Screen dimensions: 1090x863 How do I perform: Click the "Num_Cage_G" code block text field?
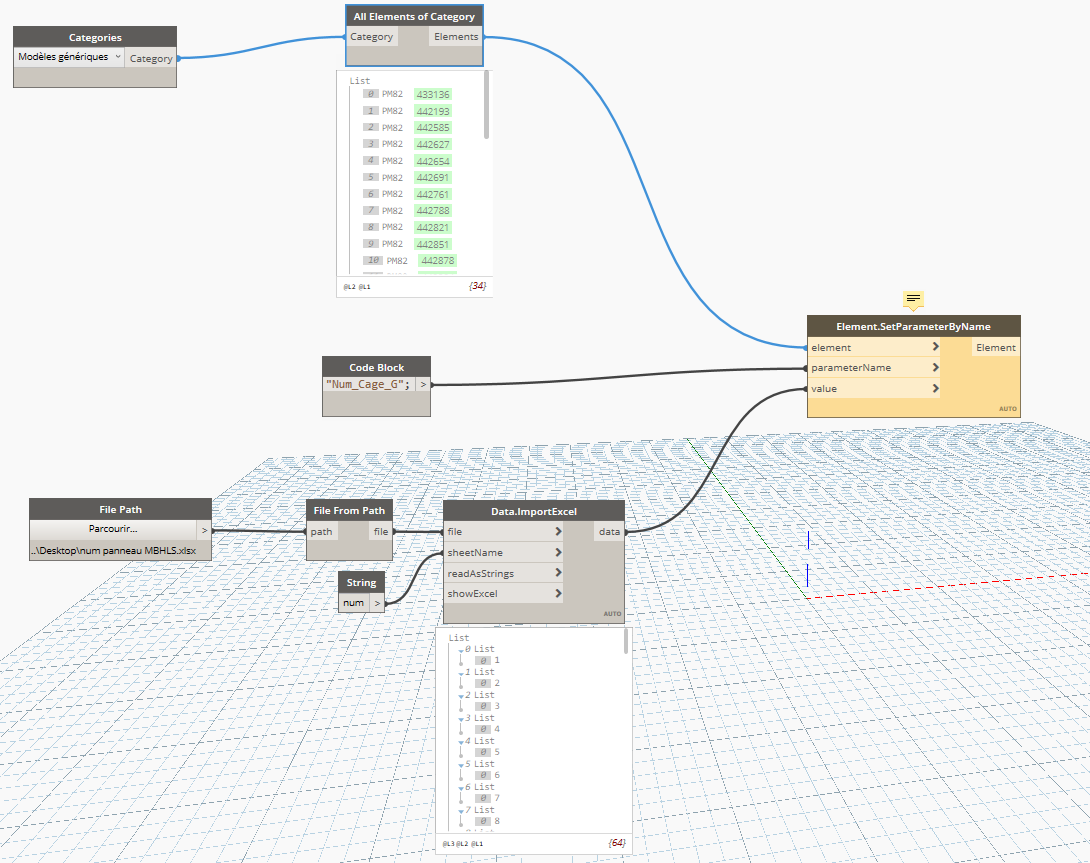[368, 384]
